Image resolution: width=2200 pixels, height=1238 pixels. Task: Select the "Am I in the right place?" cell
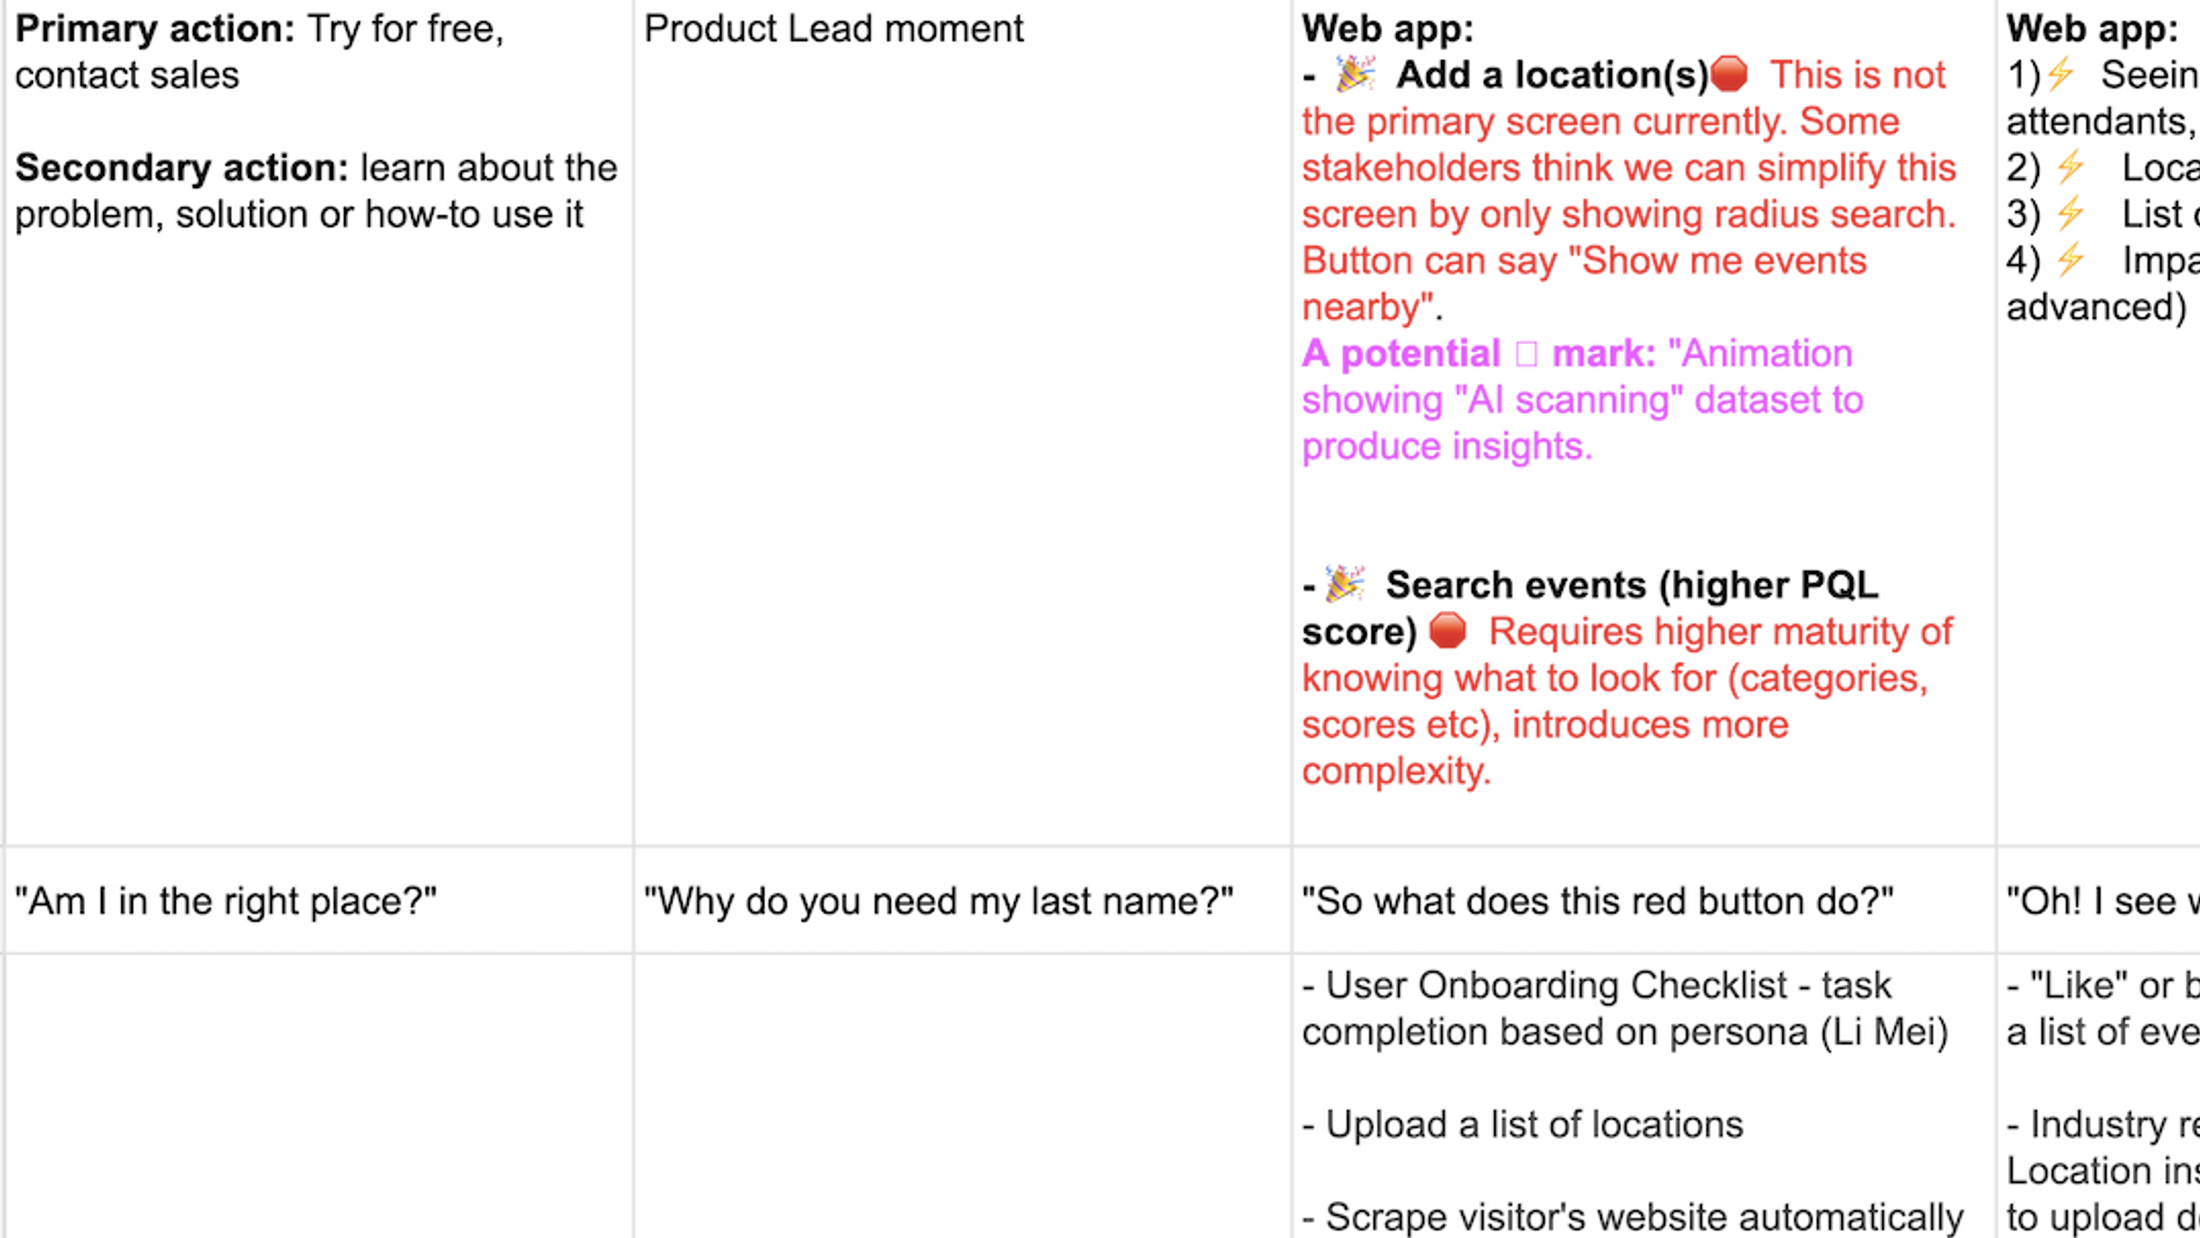coord(318,900)
